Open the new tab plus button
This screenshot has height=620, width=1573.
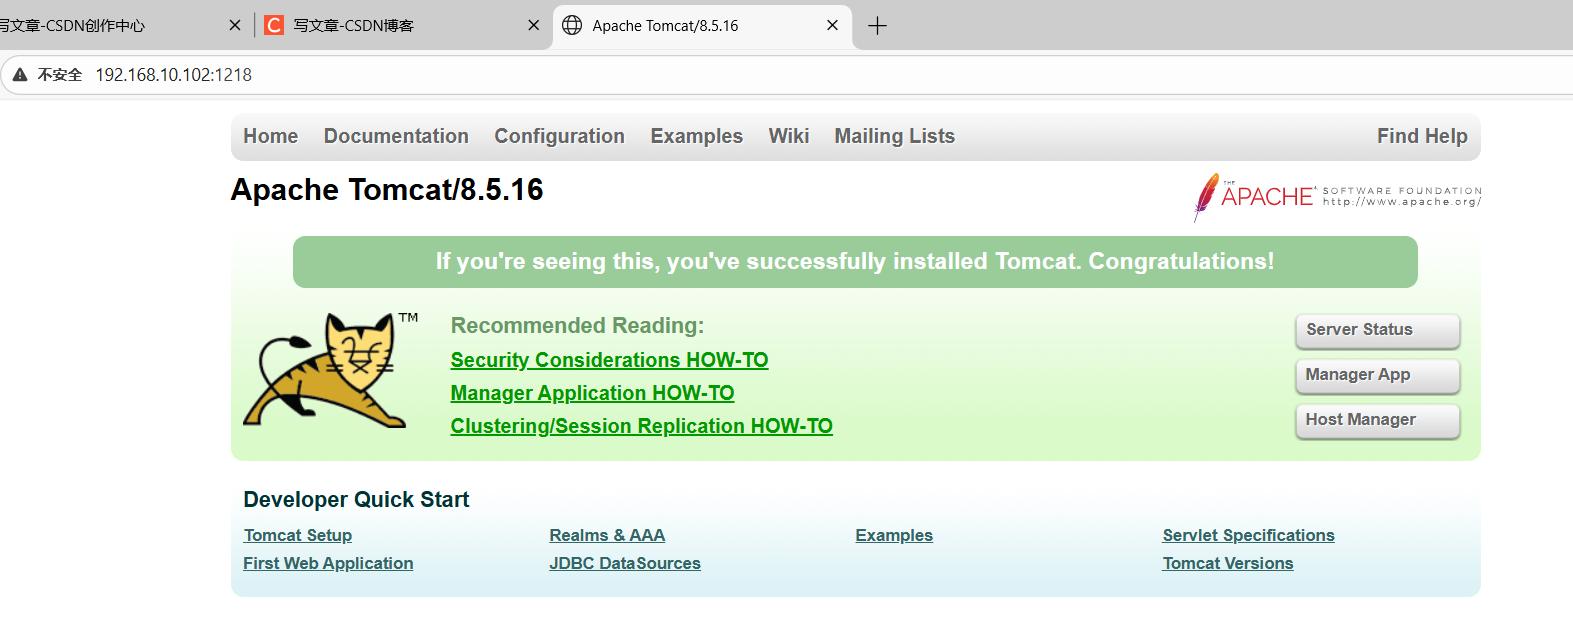[x=877, y=26]
